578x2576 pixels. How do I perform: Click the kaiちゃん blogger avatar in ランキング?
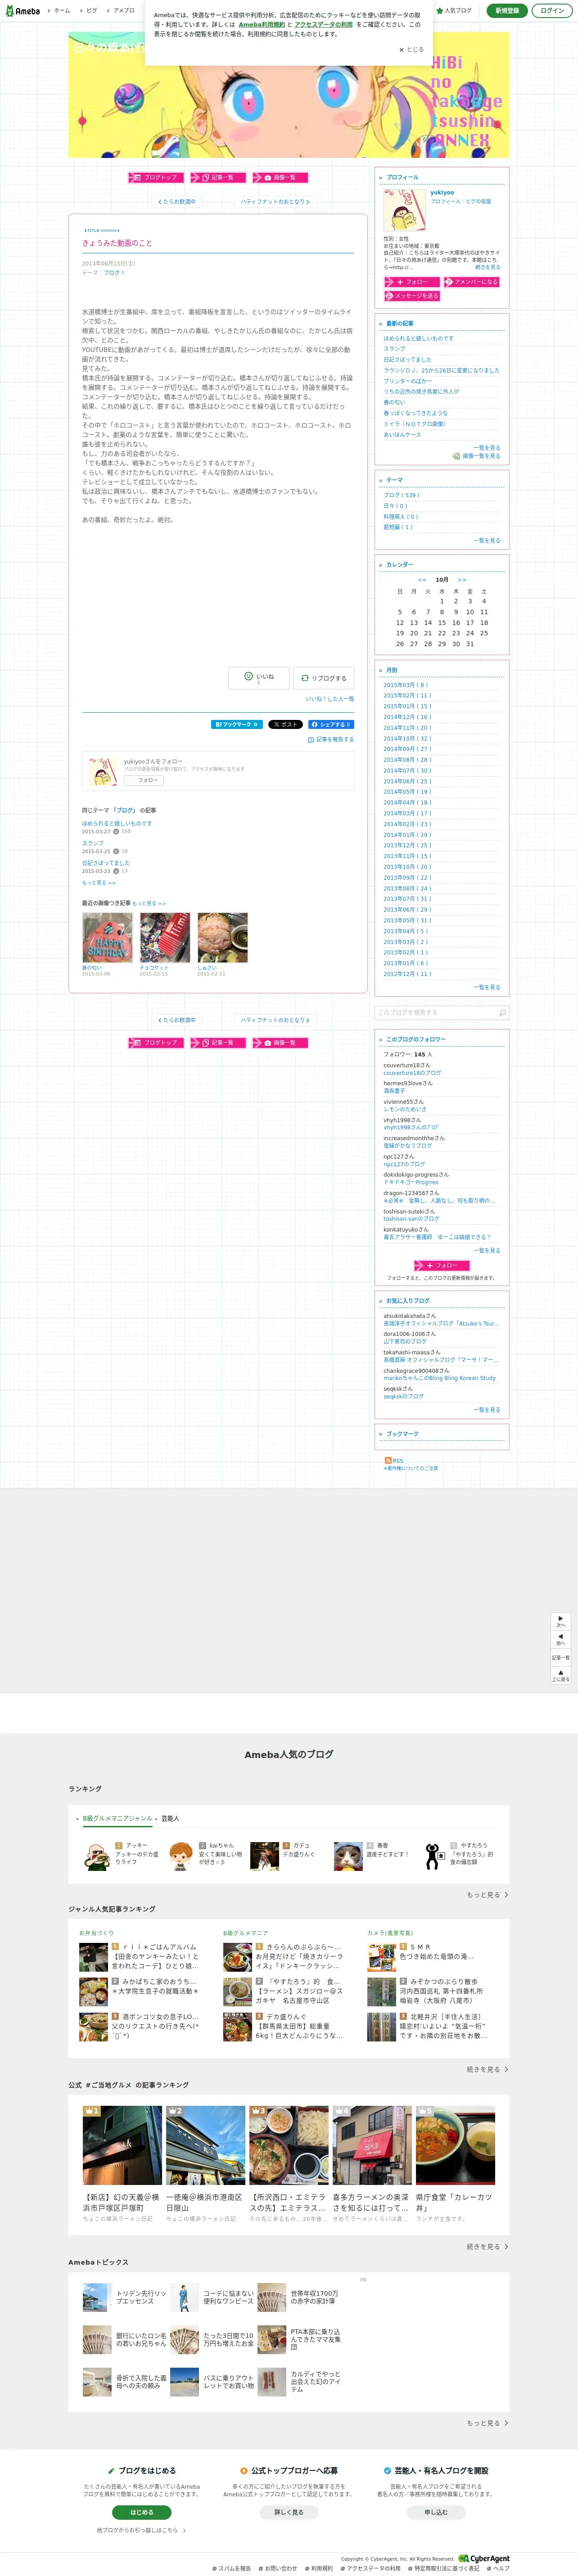click(180, 1856)
